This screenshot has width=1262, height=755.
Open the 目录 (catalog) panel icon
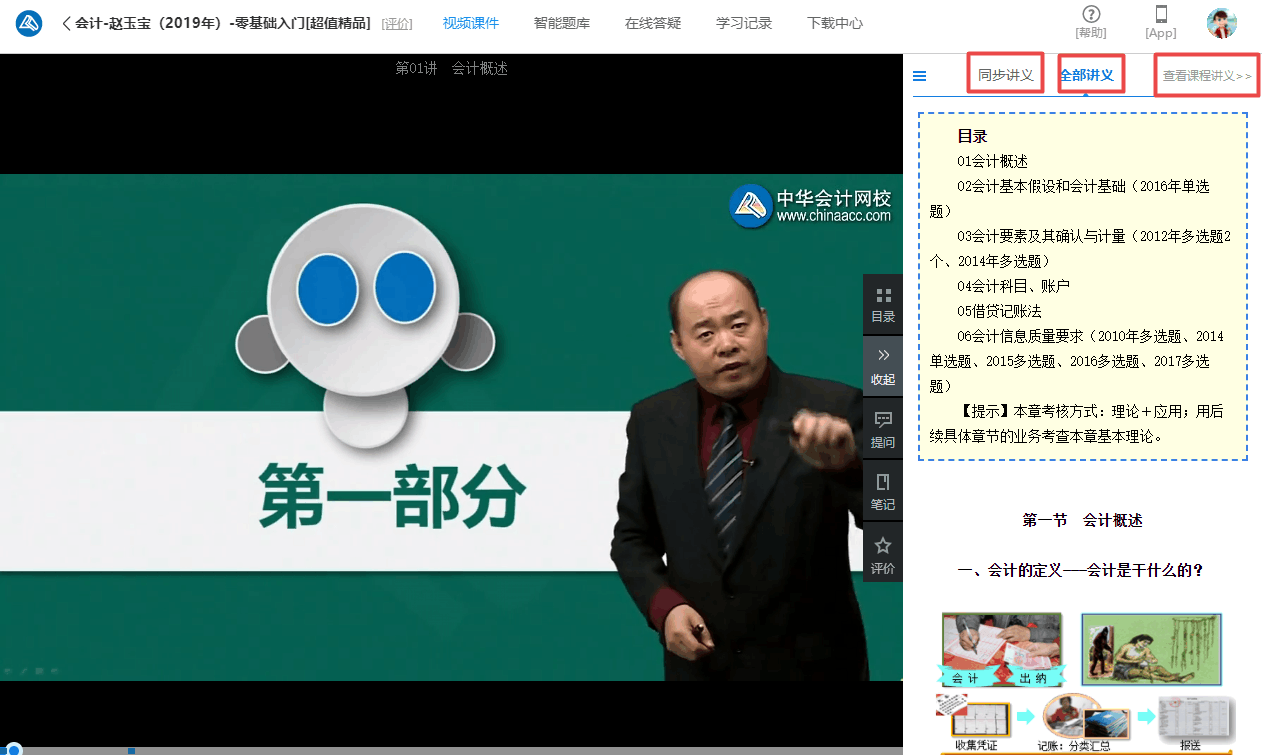[882, 305]
